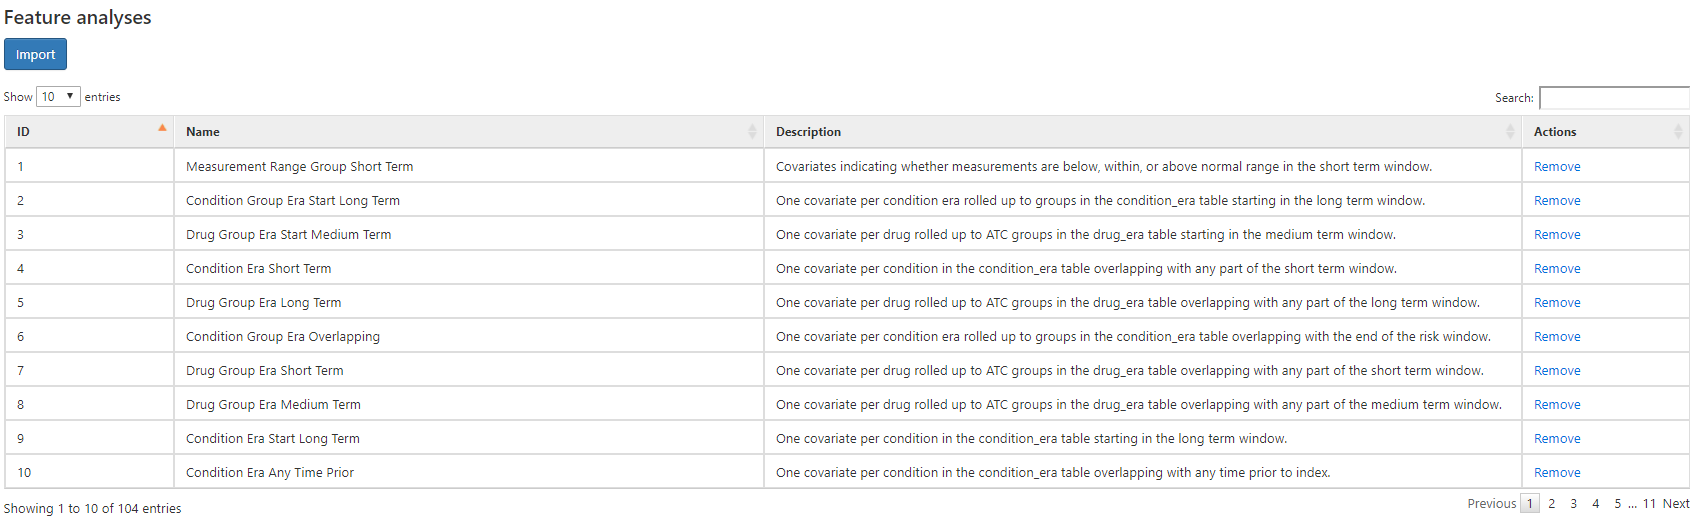
Task: Go to the Previous page
Action: point(1491,504)
